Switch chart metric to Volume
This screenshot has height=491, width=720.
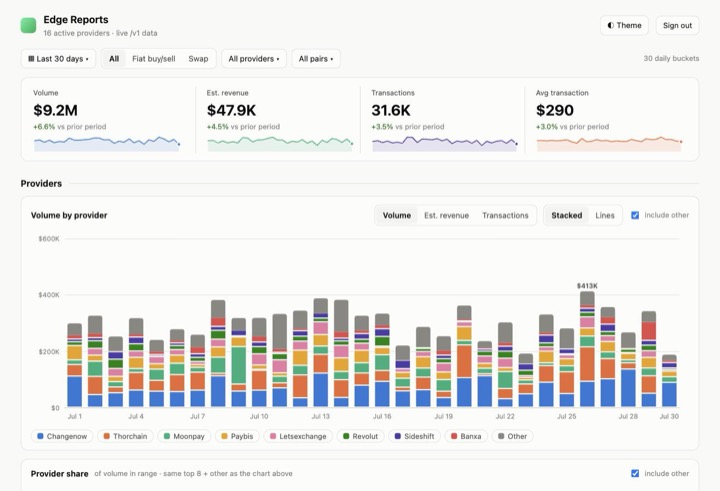(397, 215)
